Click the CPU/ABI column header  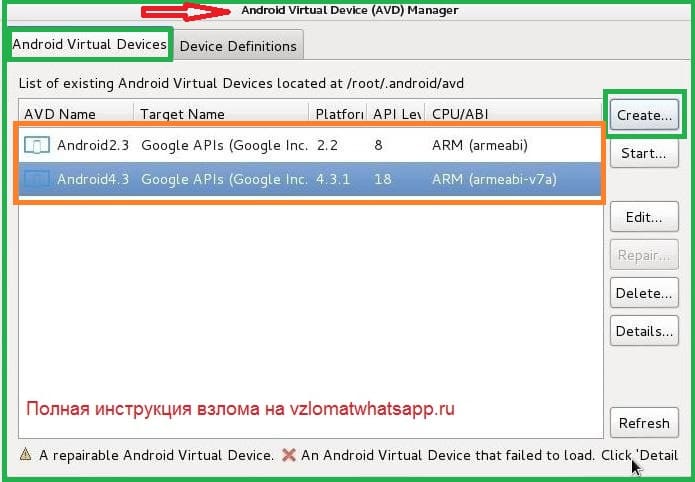pos(513,114)
